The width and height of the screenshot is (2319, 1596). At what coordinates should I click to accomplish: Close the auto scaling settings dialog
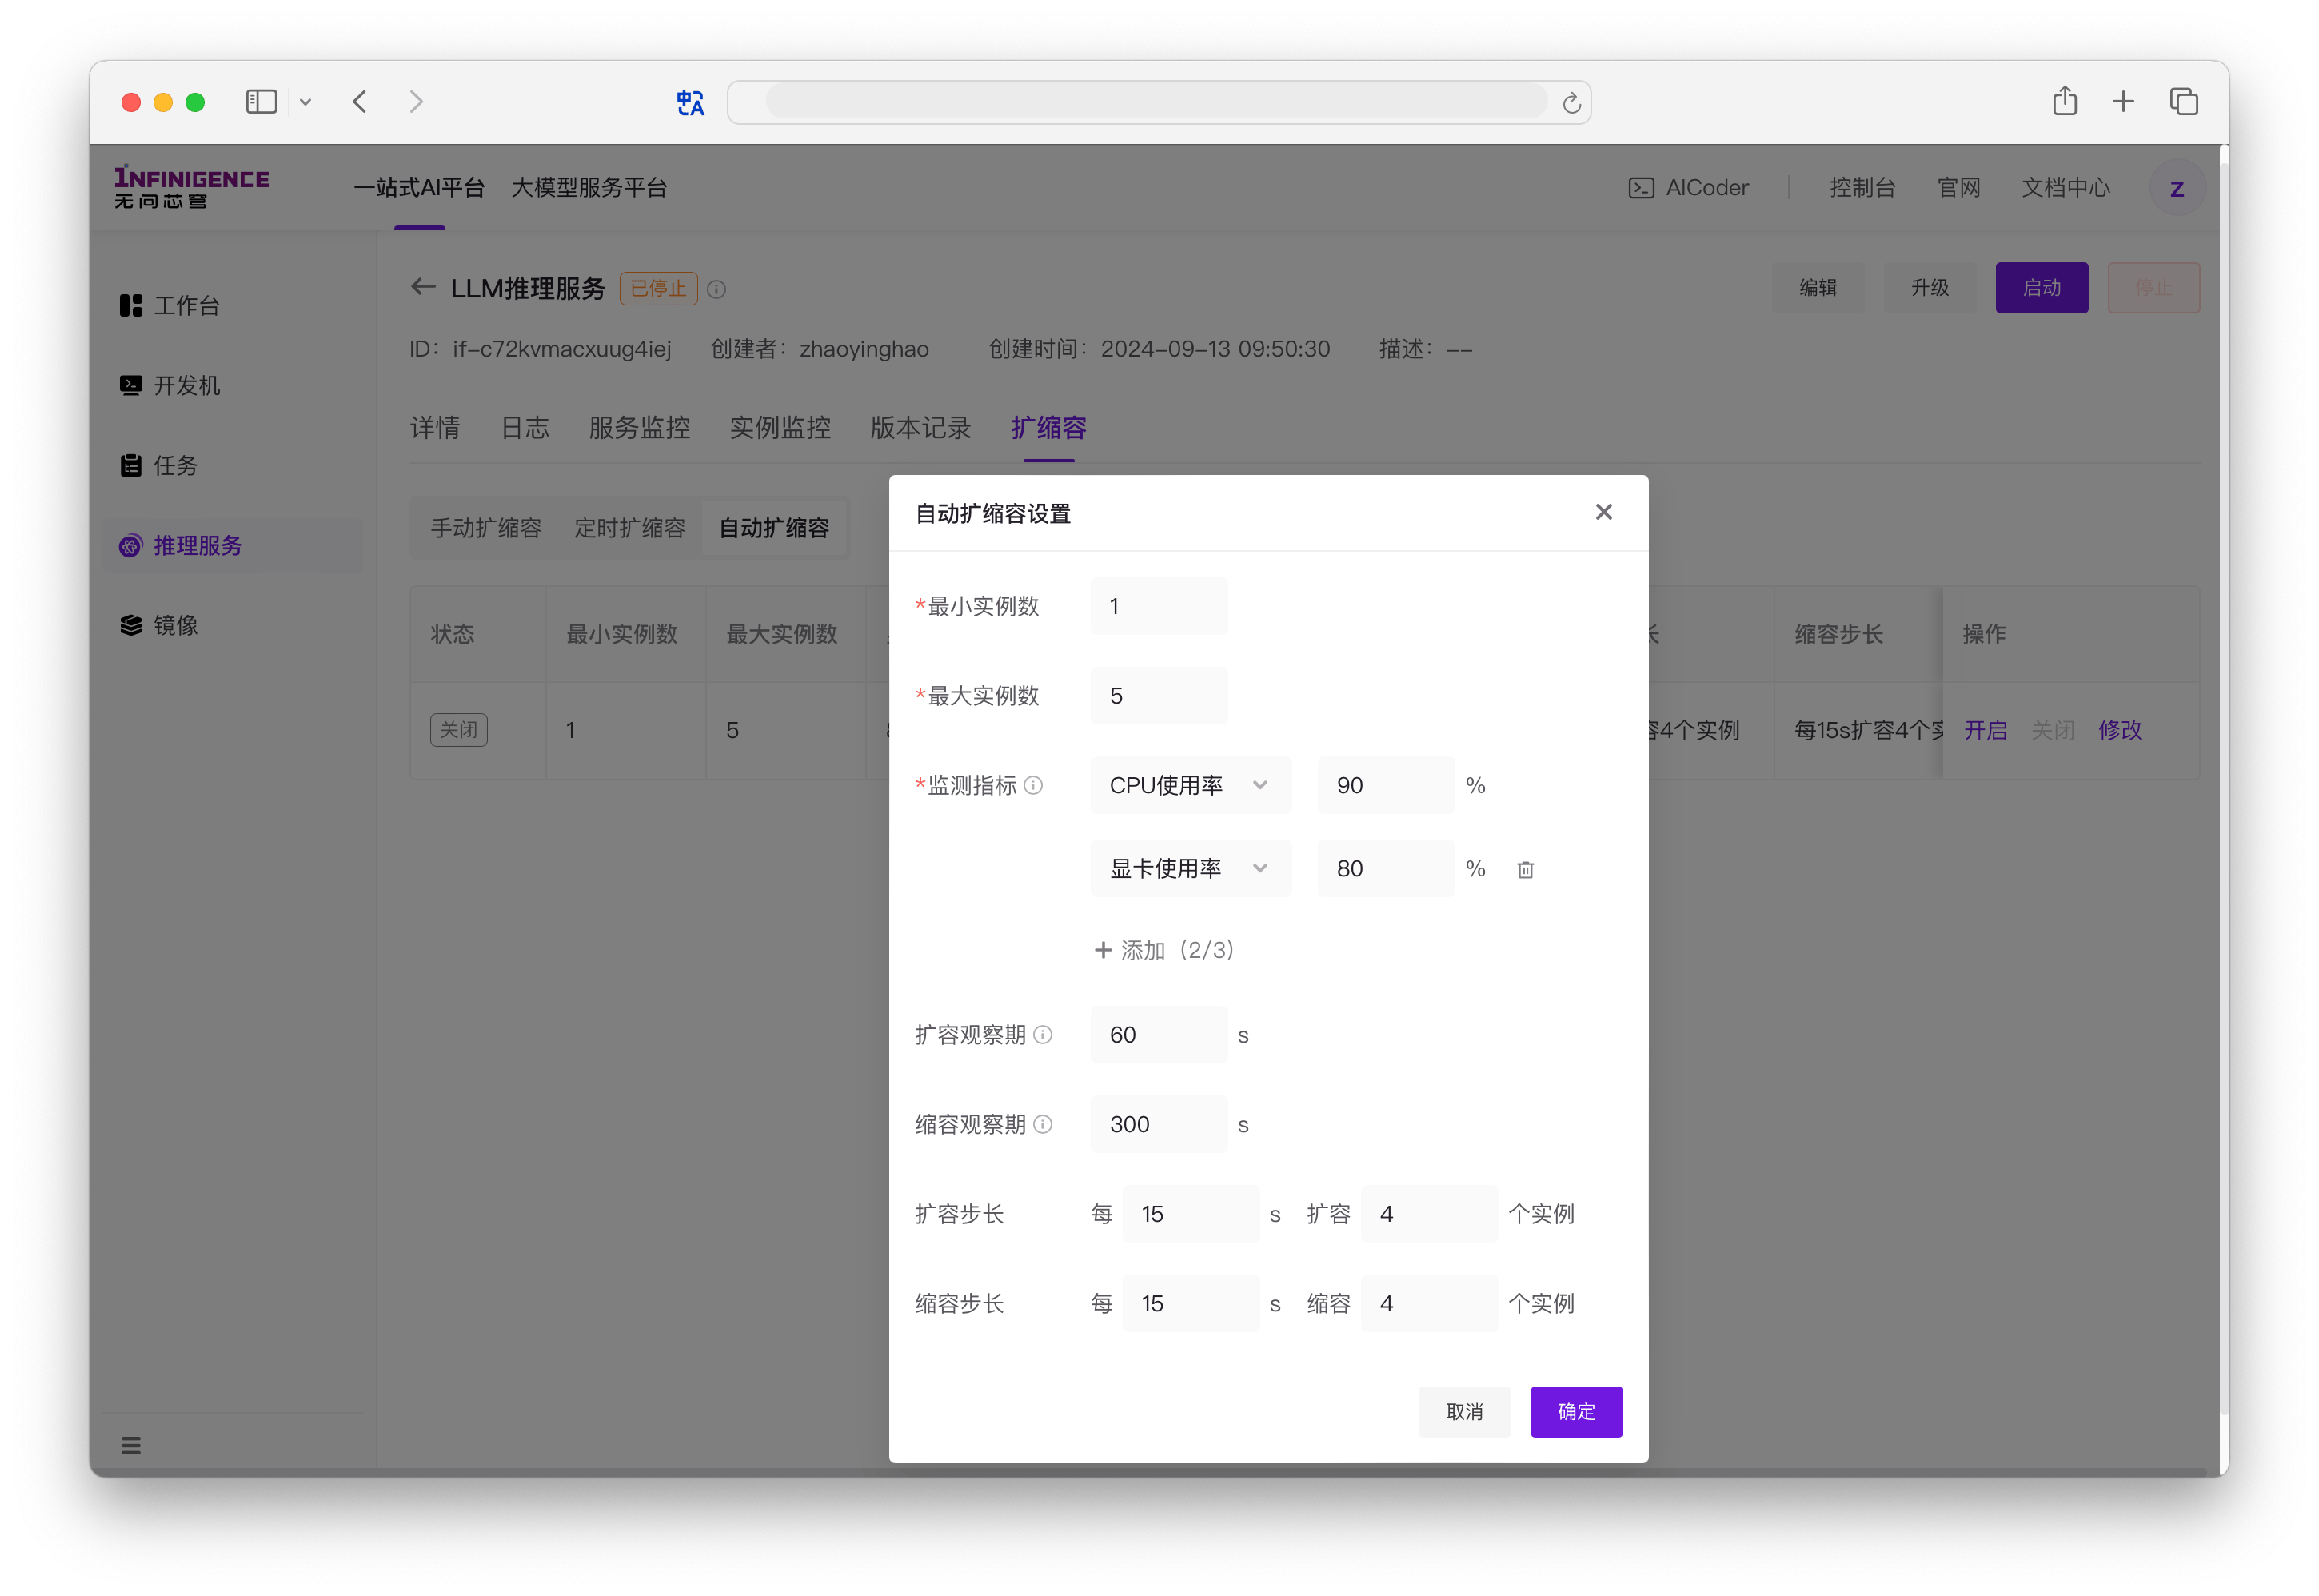[x=1603, y=512]
